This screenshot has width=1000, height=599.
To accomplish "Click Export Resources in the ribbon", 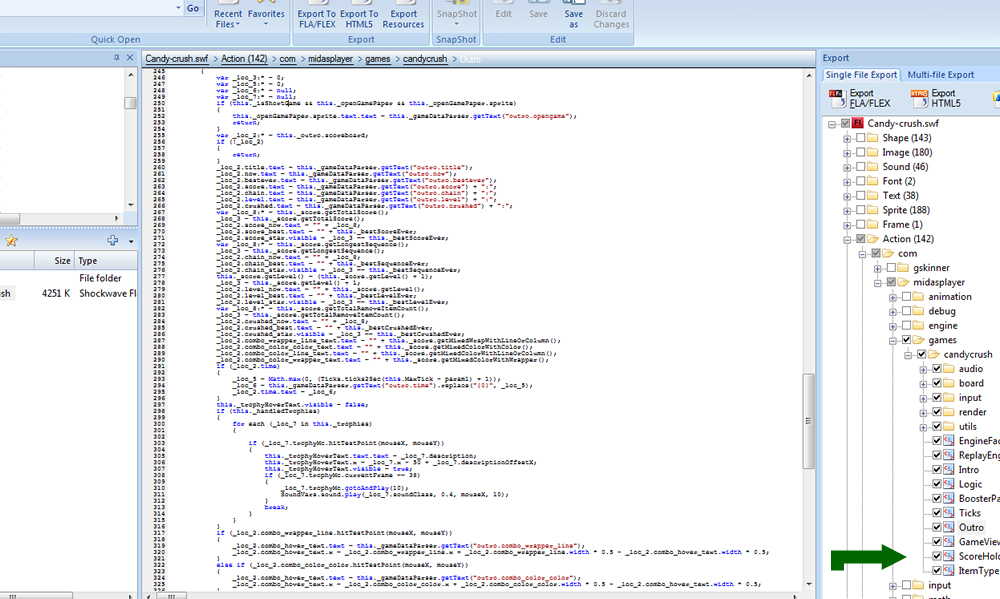I will coord(403,19).
